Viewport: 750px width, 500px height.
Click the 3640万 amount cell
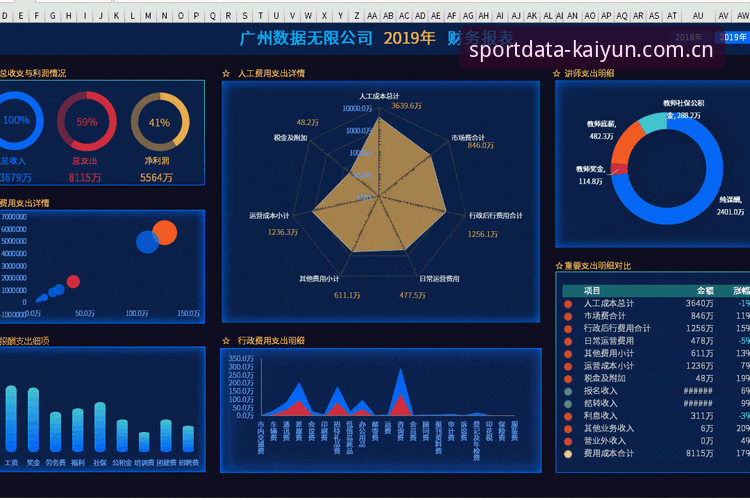pyautogui.click(x=699, y=304)
